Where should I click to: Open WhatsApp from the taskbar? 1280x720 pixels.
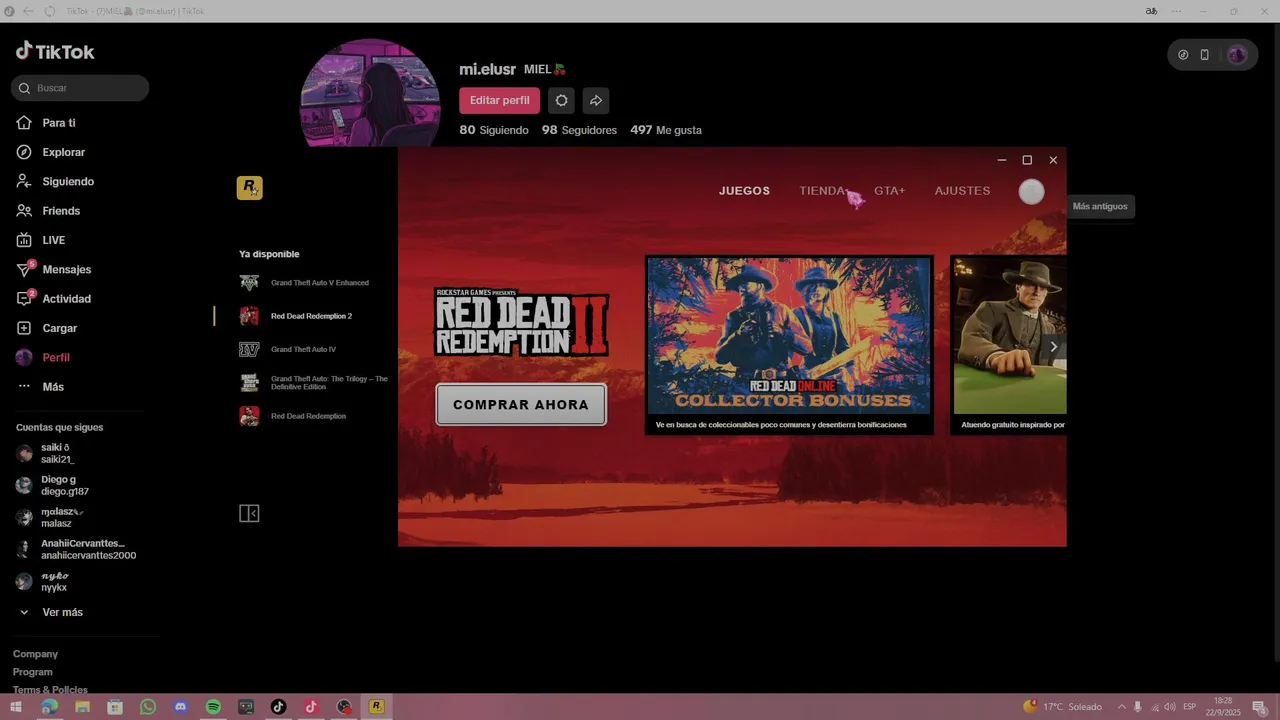click(148, 707)
